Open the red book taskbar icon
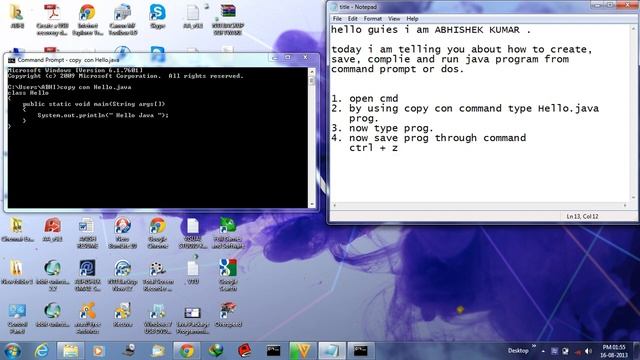 pyautogui.click(x=244, y=350)
